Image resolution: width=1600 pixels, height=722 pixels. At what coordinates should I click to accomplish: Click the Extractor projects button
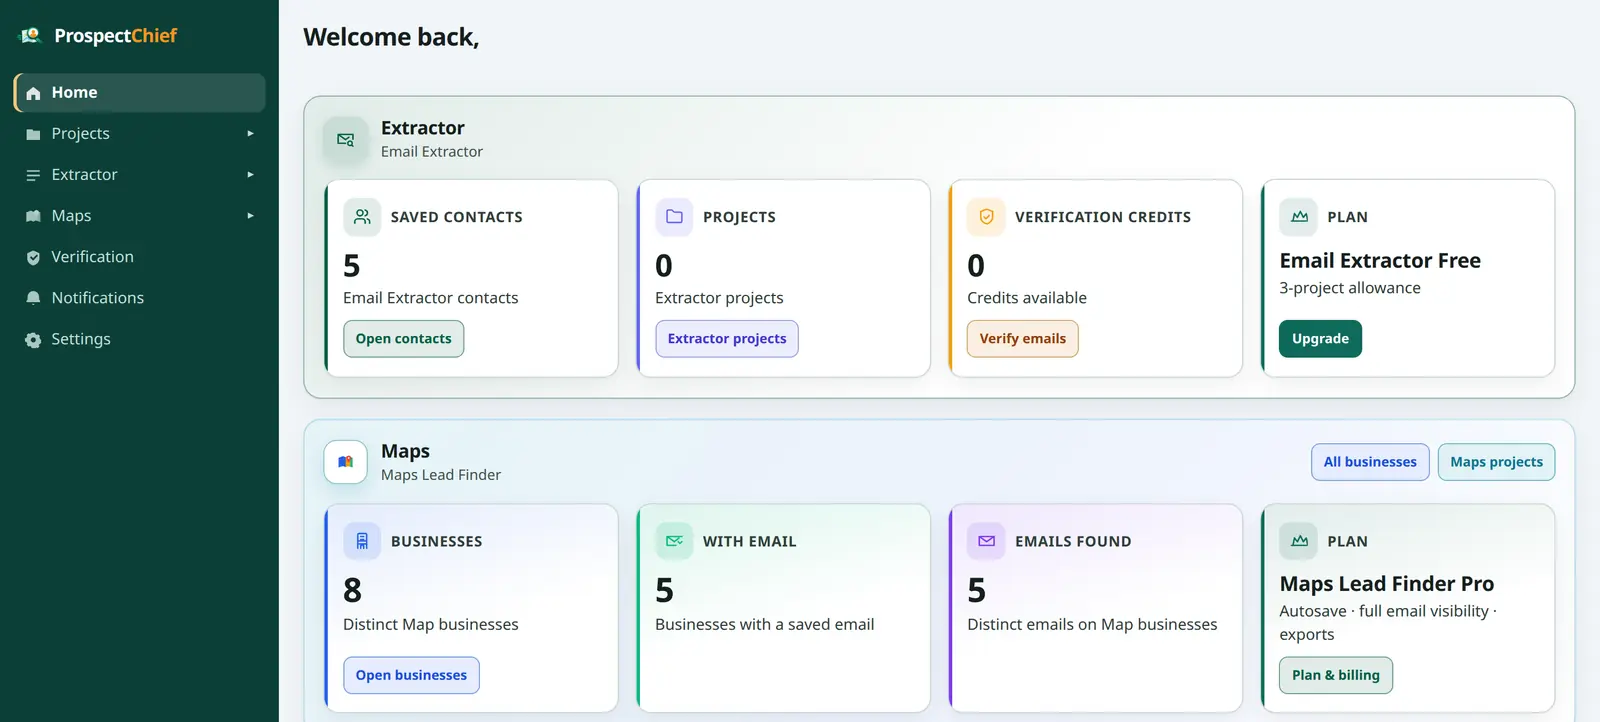point(727,339)
